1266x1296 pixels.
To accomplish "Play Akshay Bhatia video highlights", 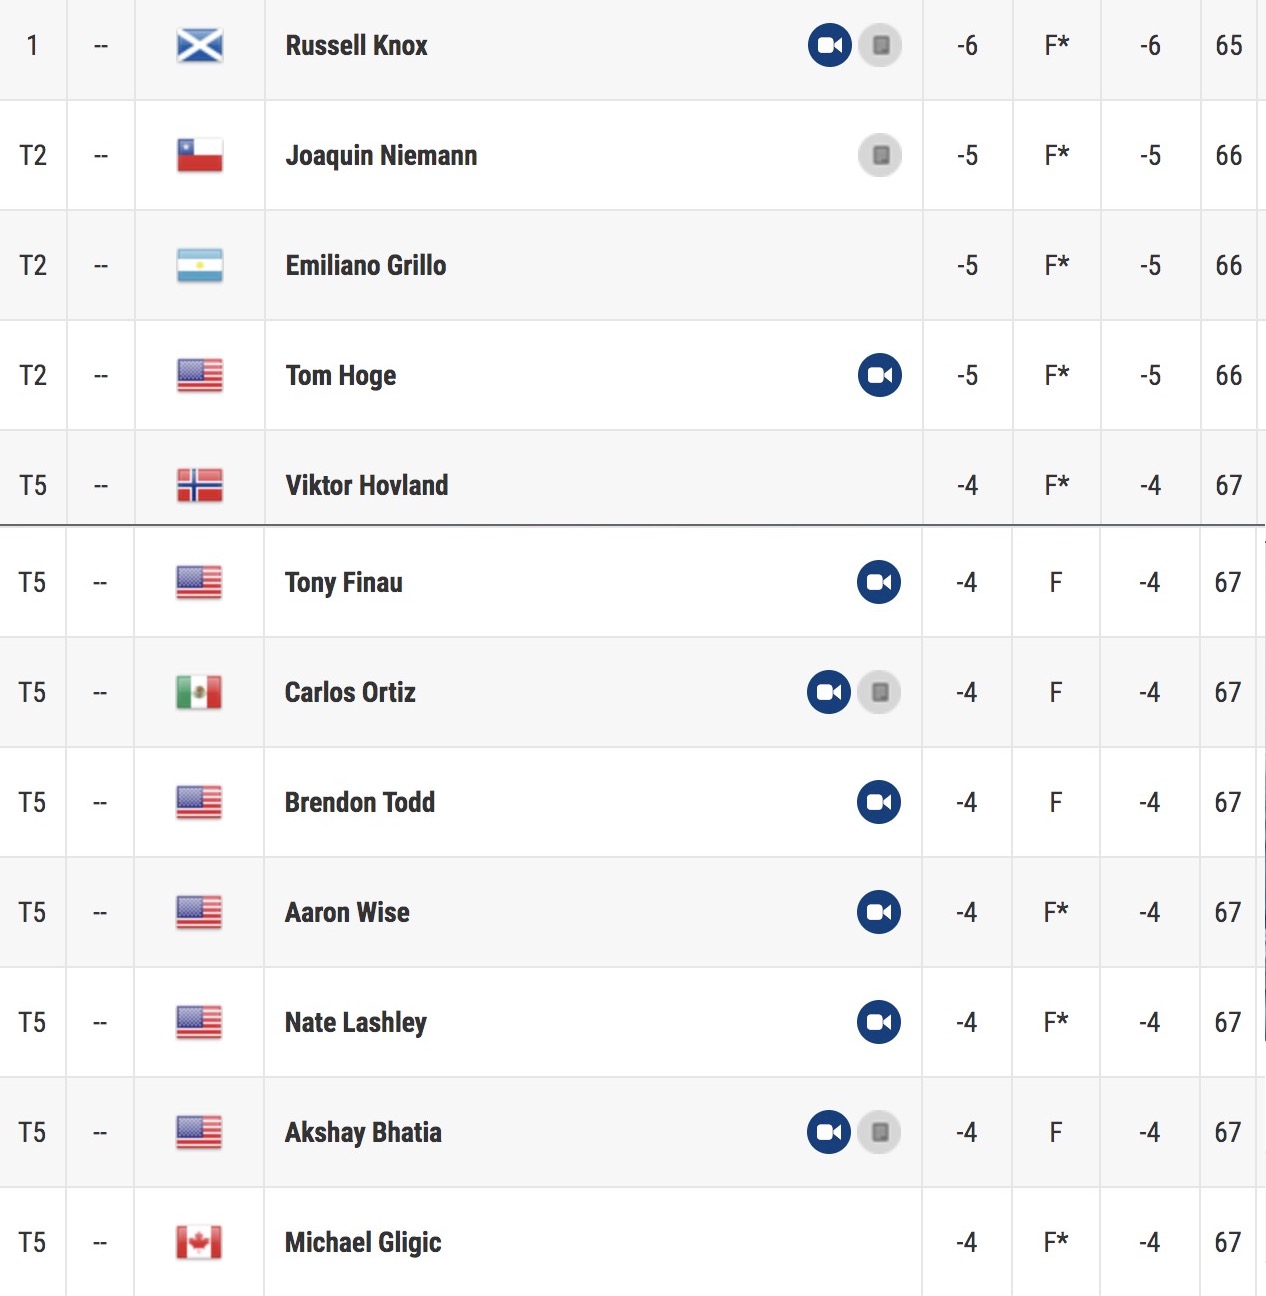I will point(829,1132).
